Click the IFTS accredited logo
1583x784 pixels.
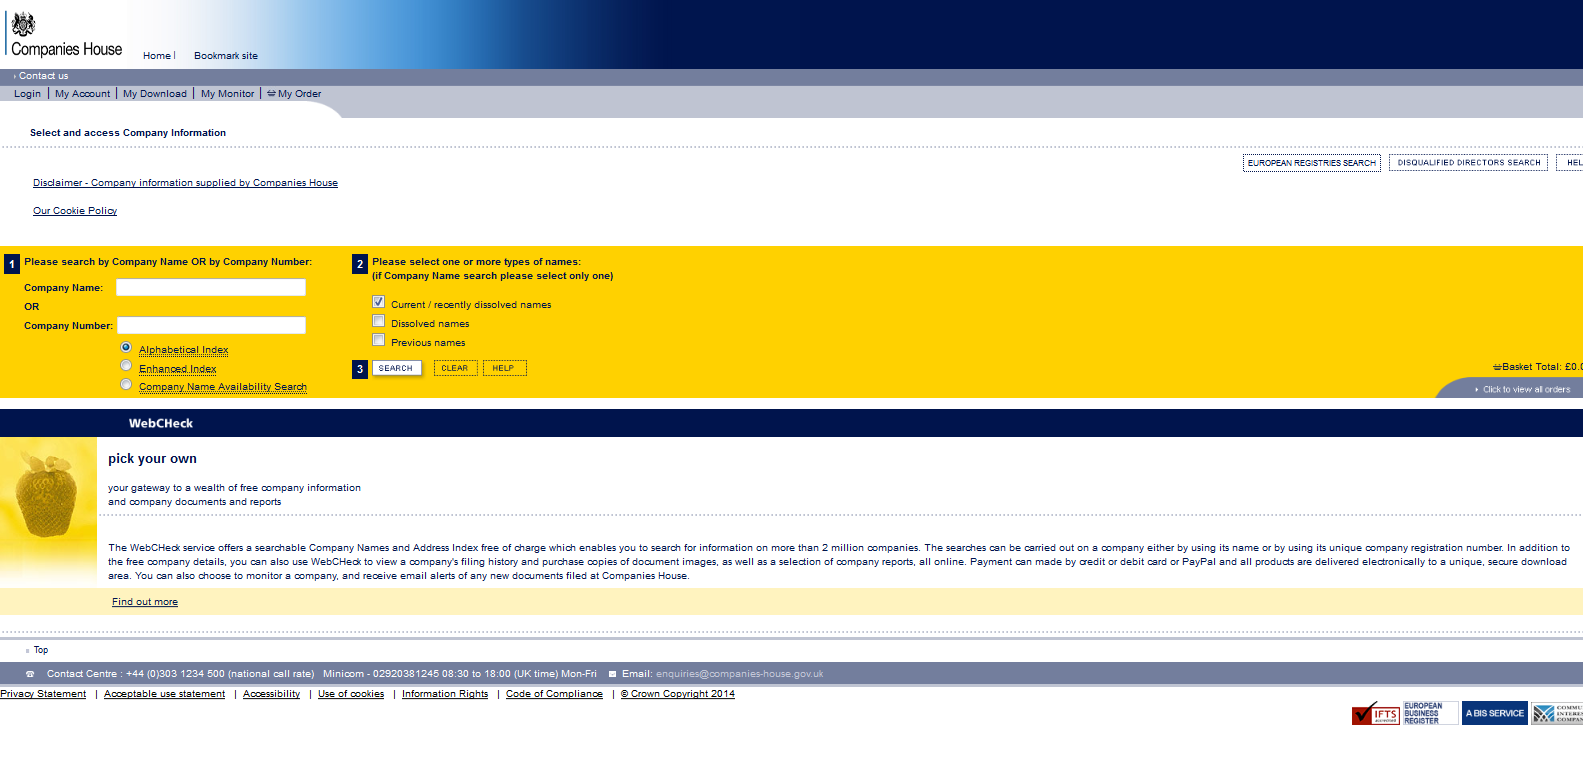tap(1375, 713)
